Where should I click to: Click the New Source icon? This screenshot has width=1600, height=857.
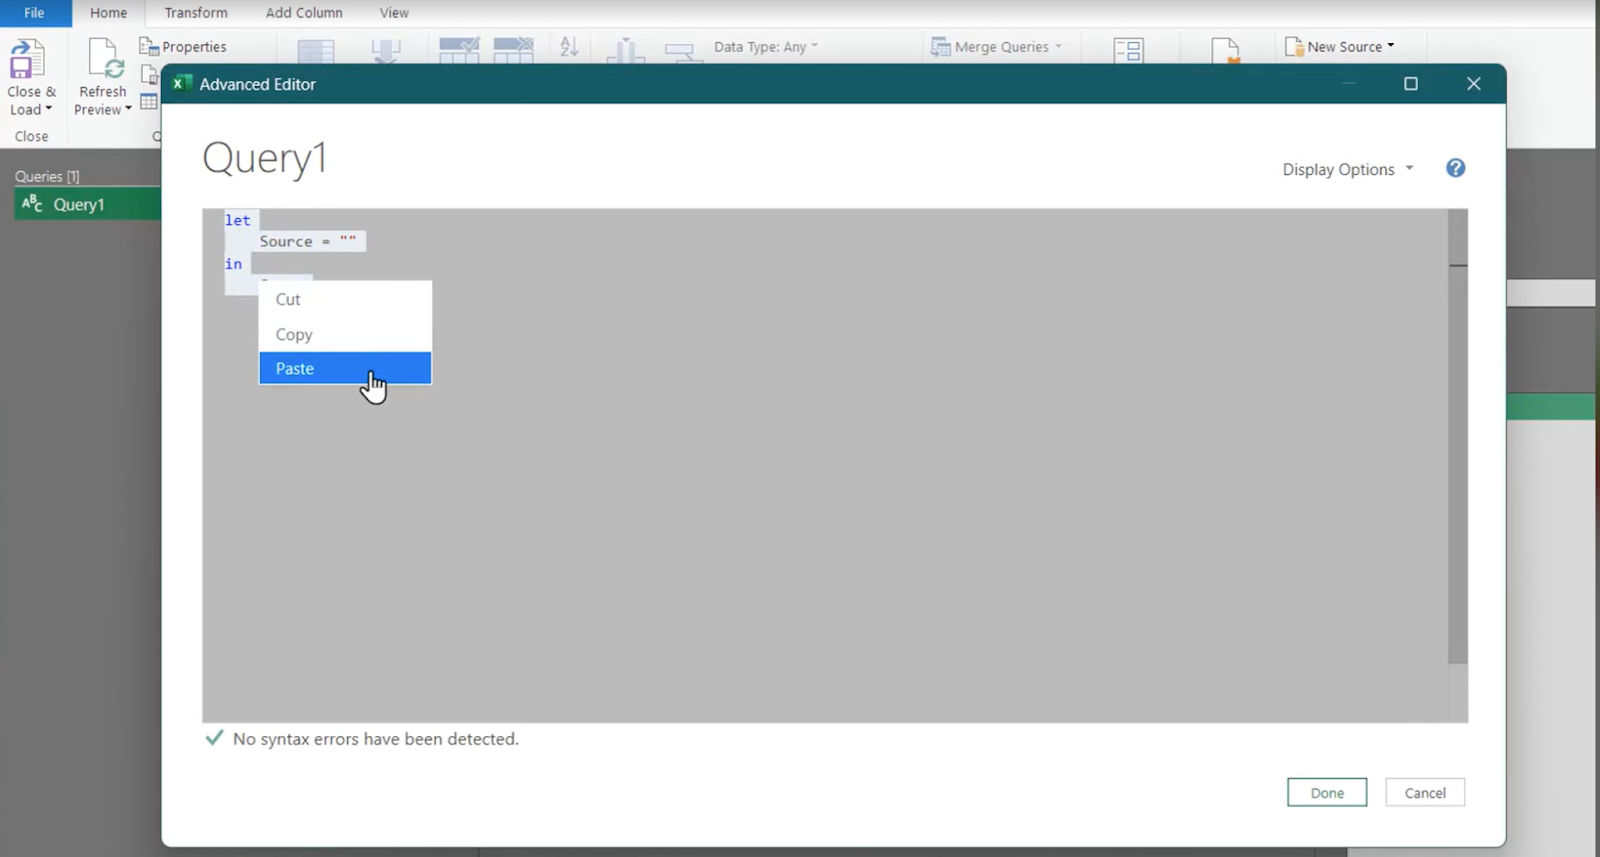coord(1294,47)
